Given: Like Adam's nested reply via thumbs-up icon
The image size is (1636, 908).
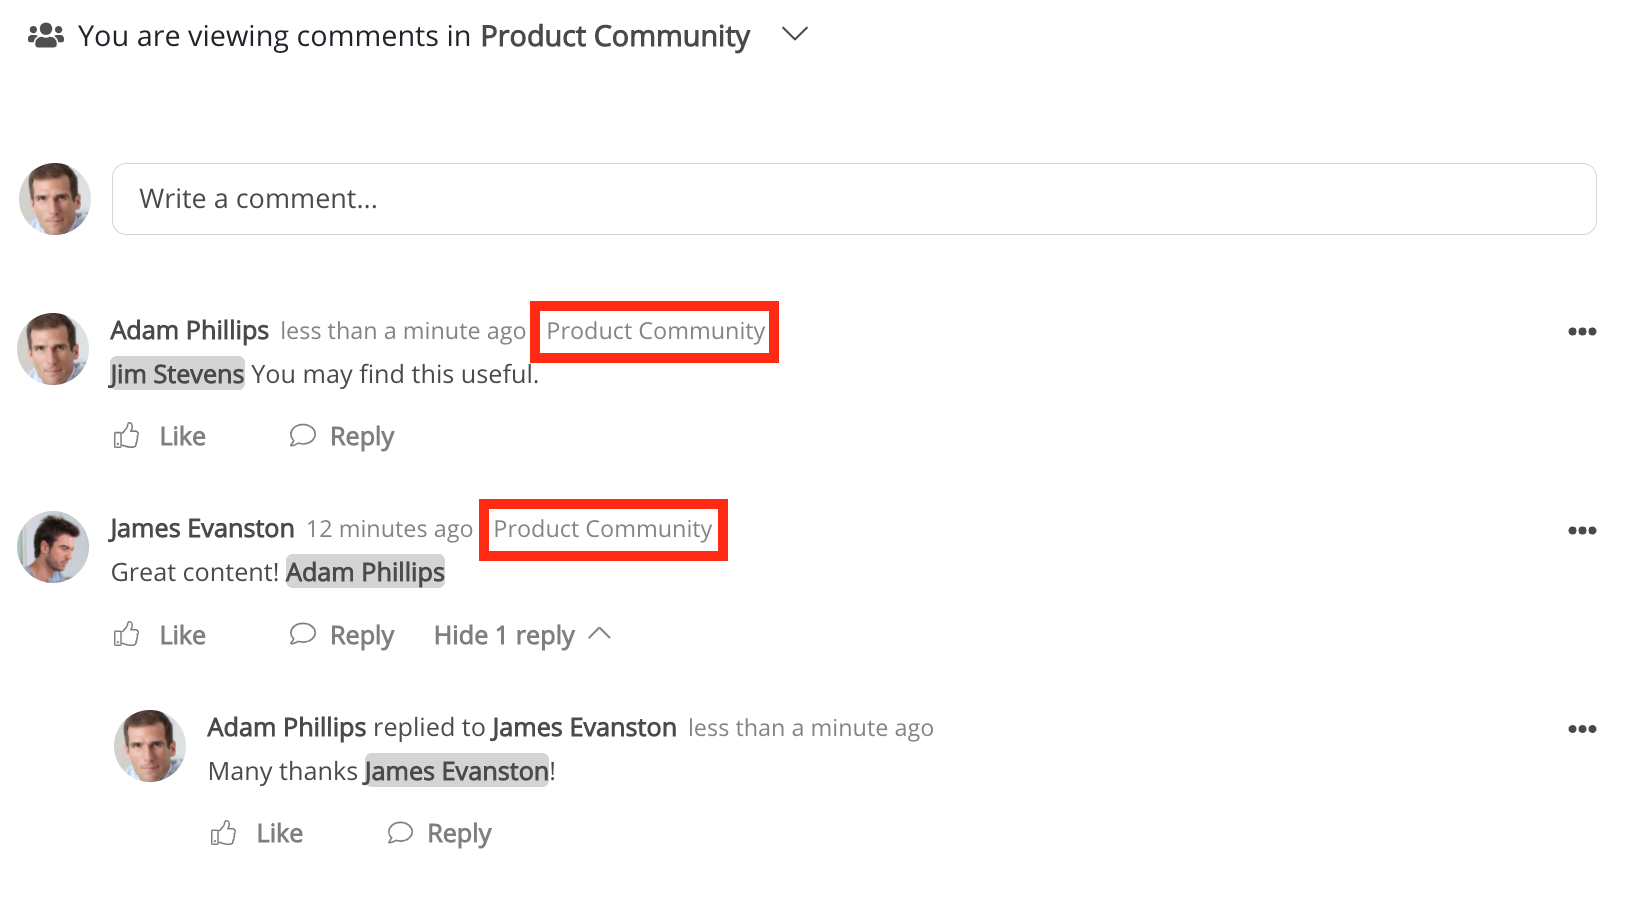Looking at the screenshot, I should pos(224,832).
